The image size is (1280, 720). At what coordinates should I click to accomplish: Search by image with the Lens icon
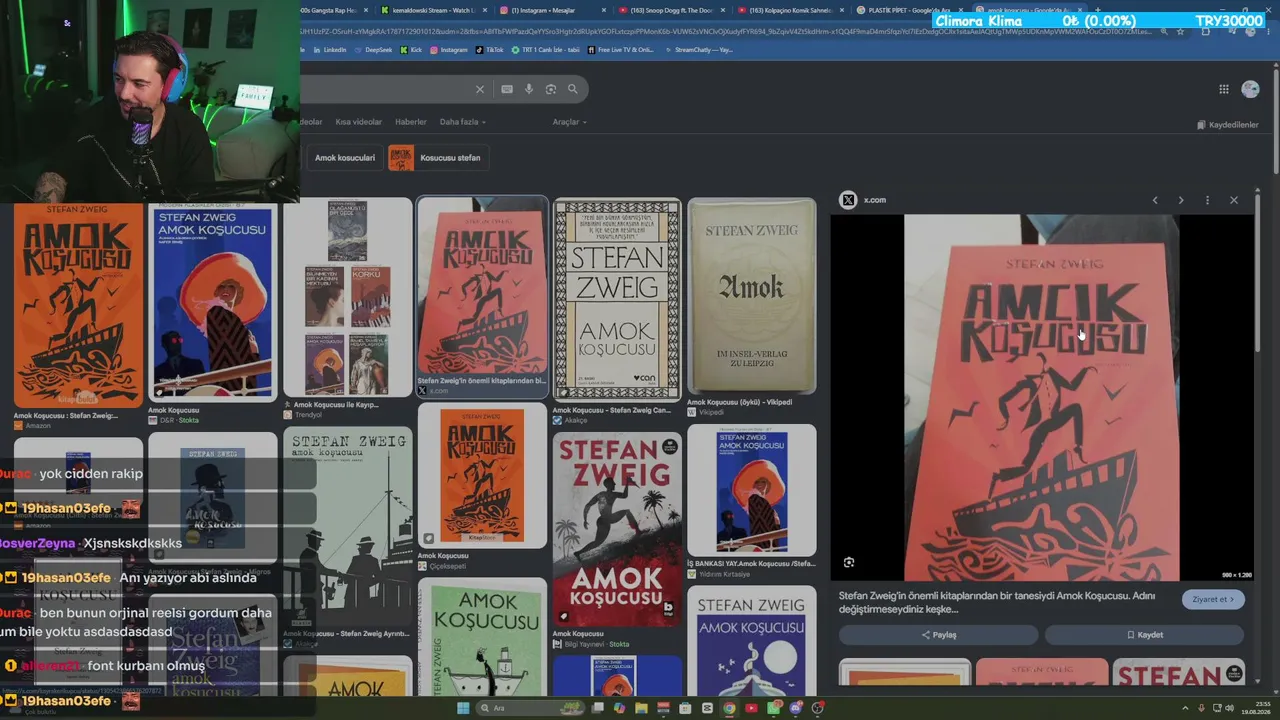pos(551,89)
